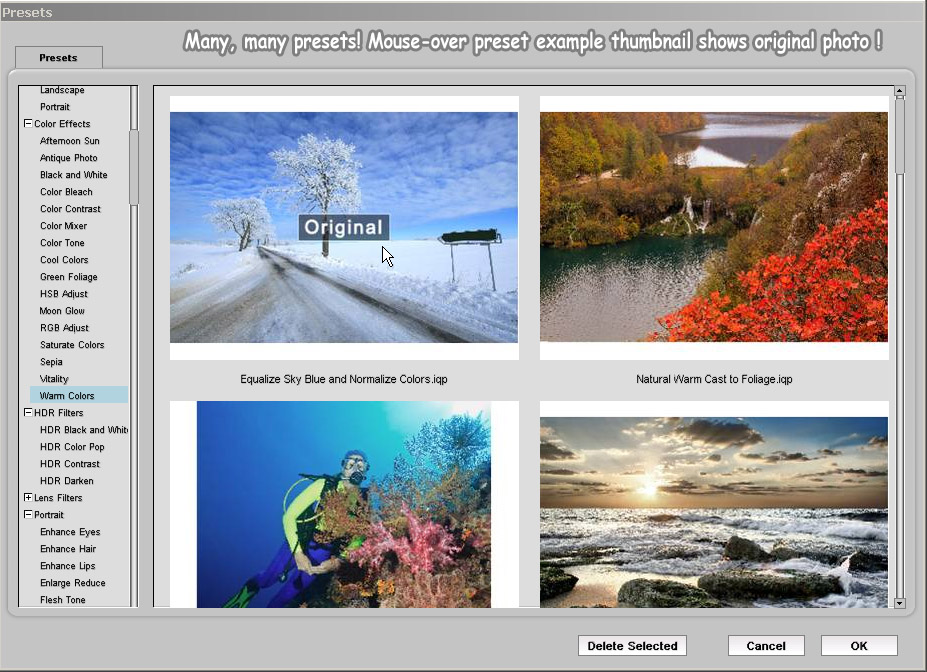Click the Delete Selected button
This screenshot has height=672, width=927.
tap(632, 646)
